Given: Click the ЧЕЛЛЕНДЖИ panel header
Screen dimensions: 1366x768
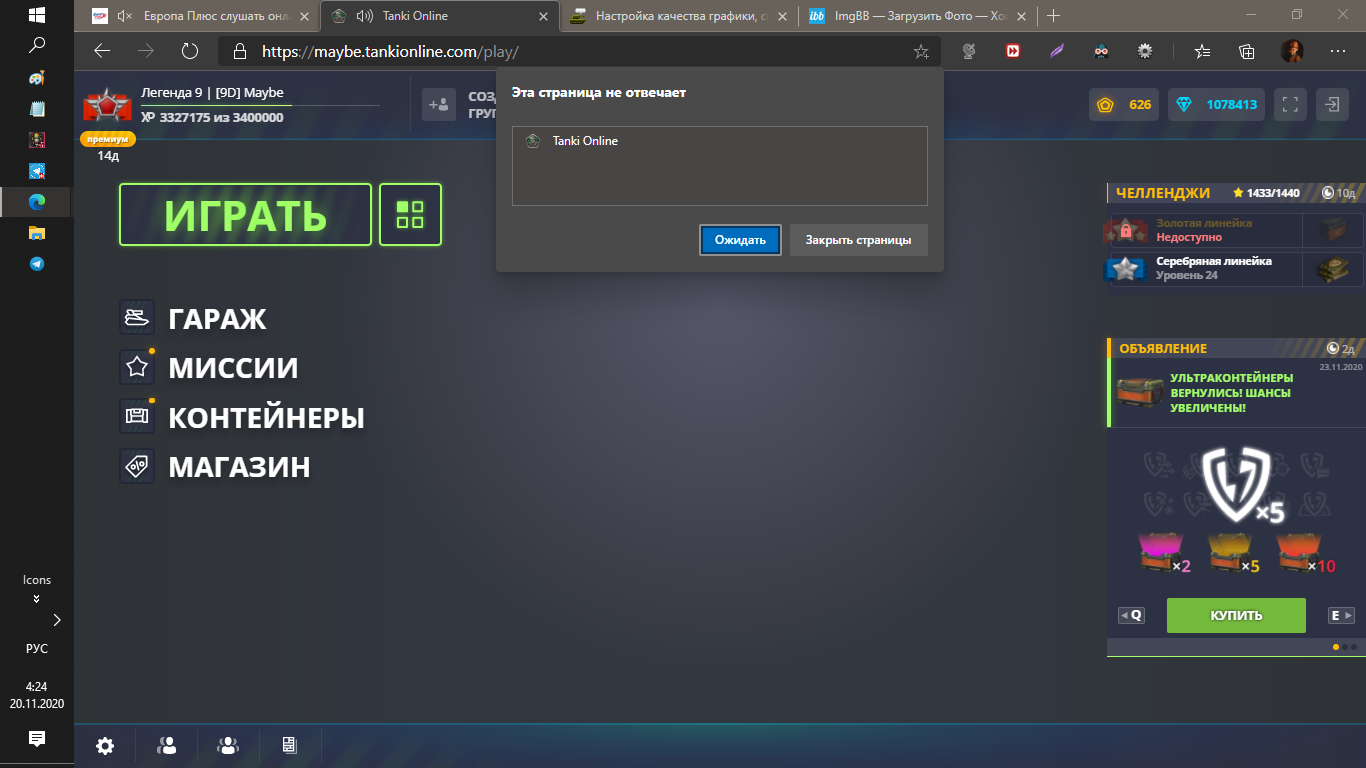Looking at the screenshot, I should [x=1234, y=193].
